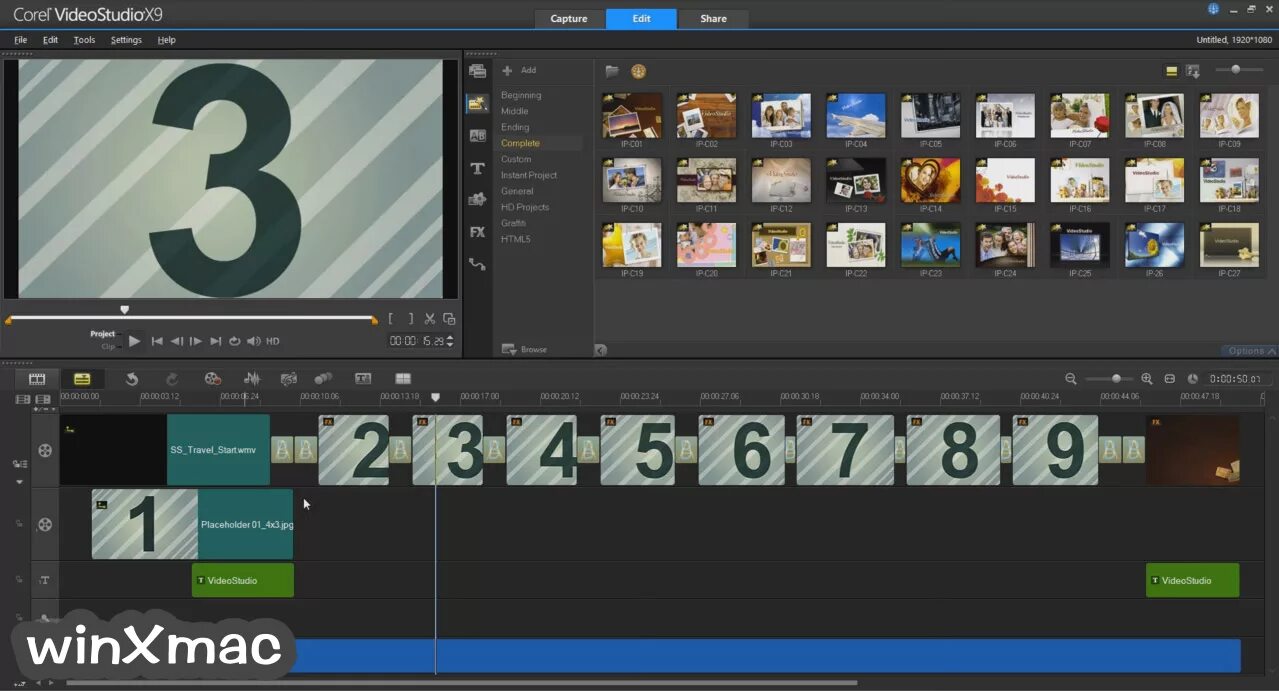
Task: Import a project template folder icon
Action: click(x=612, y=71)
